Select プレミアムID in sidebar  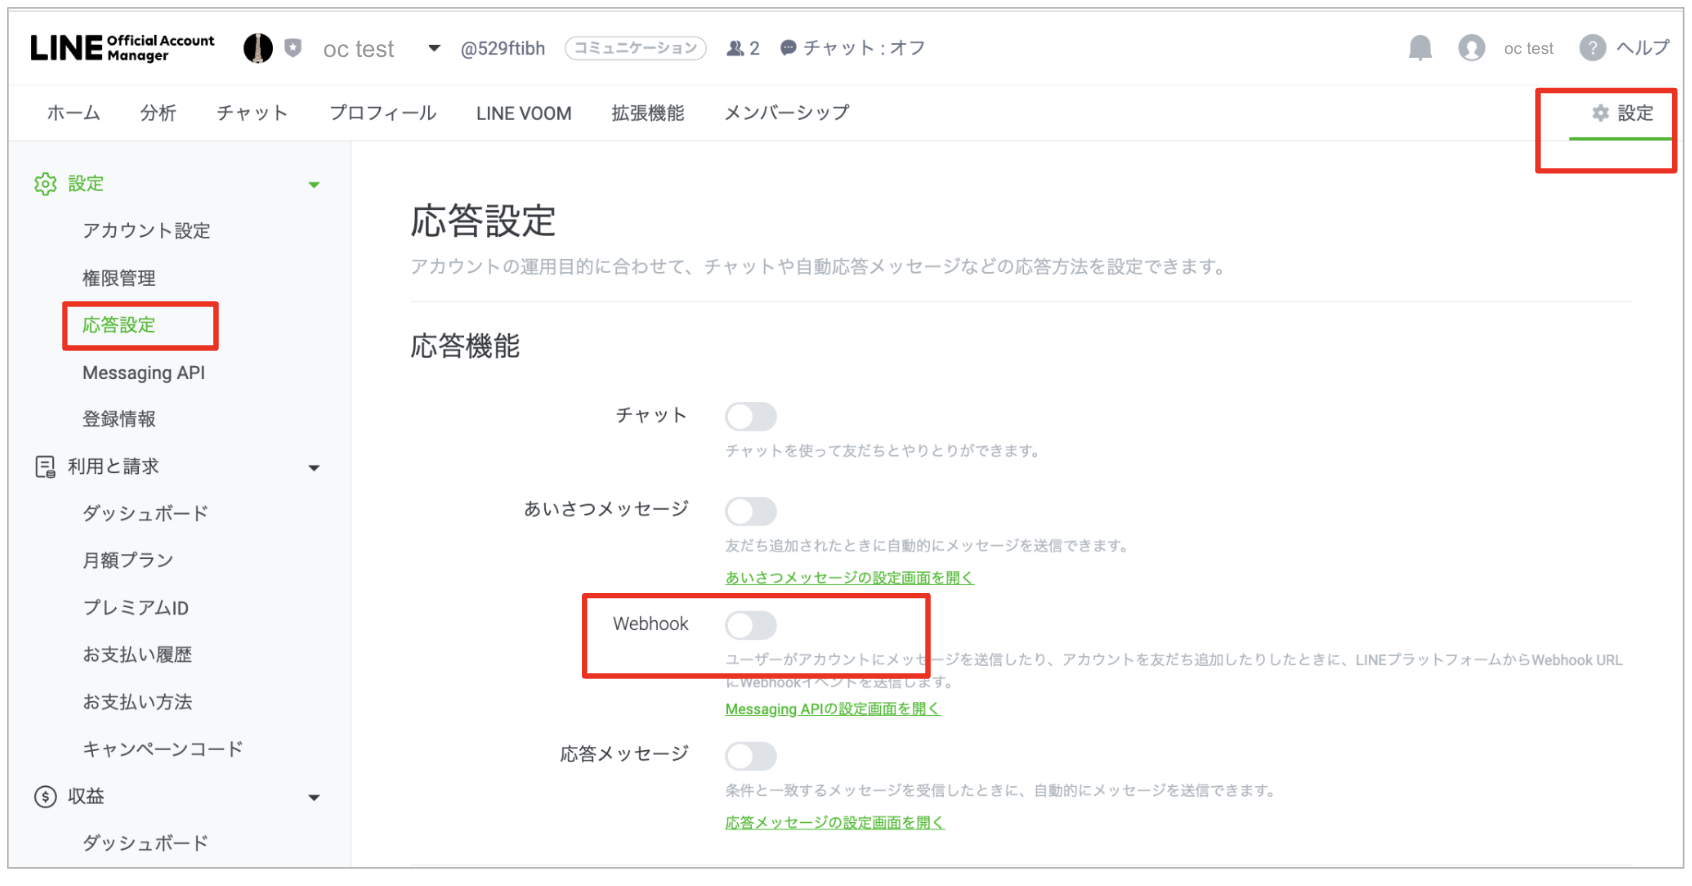(136, 608)
